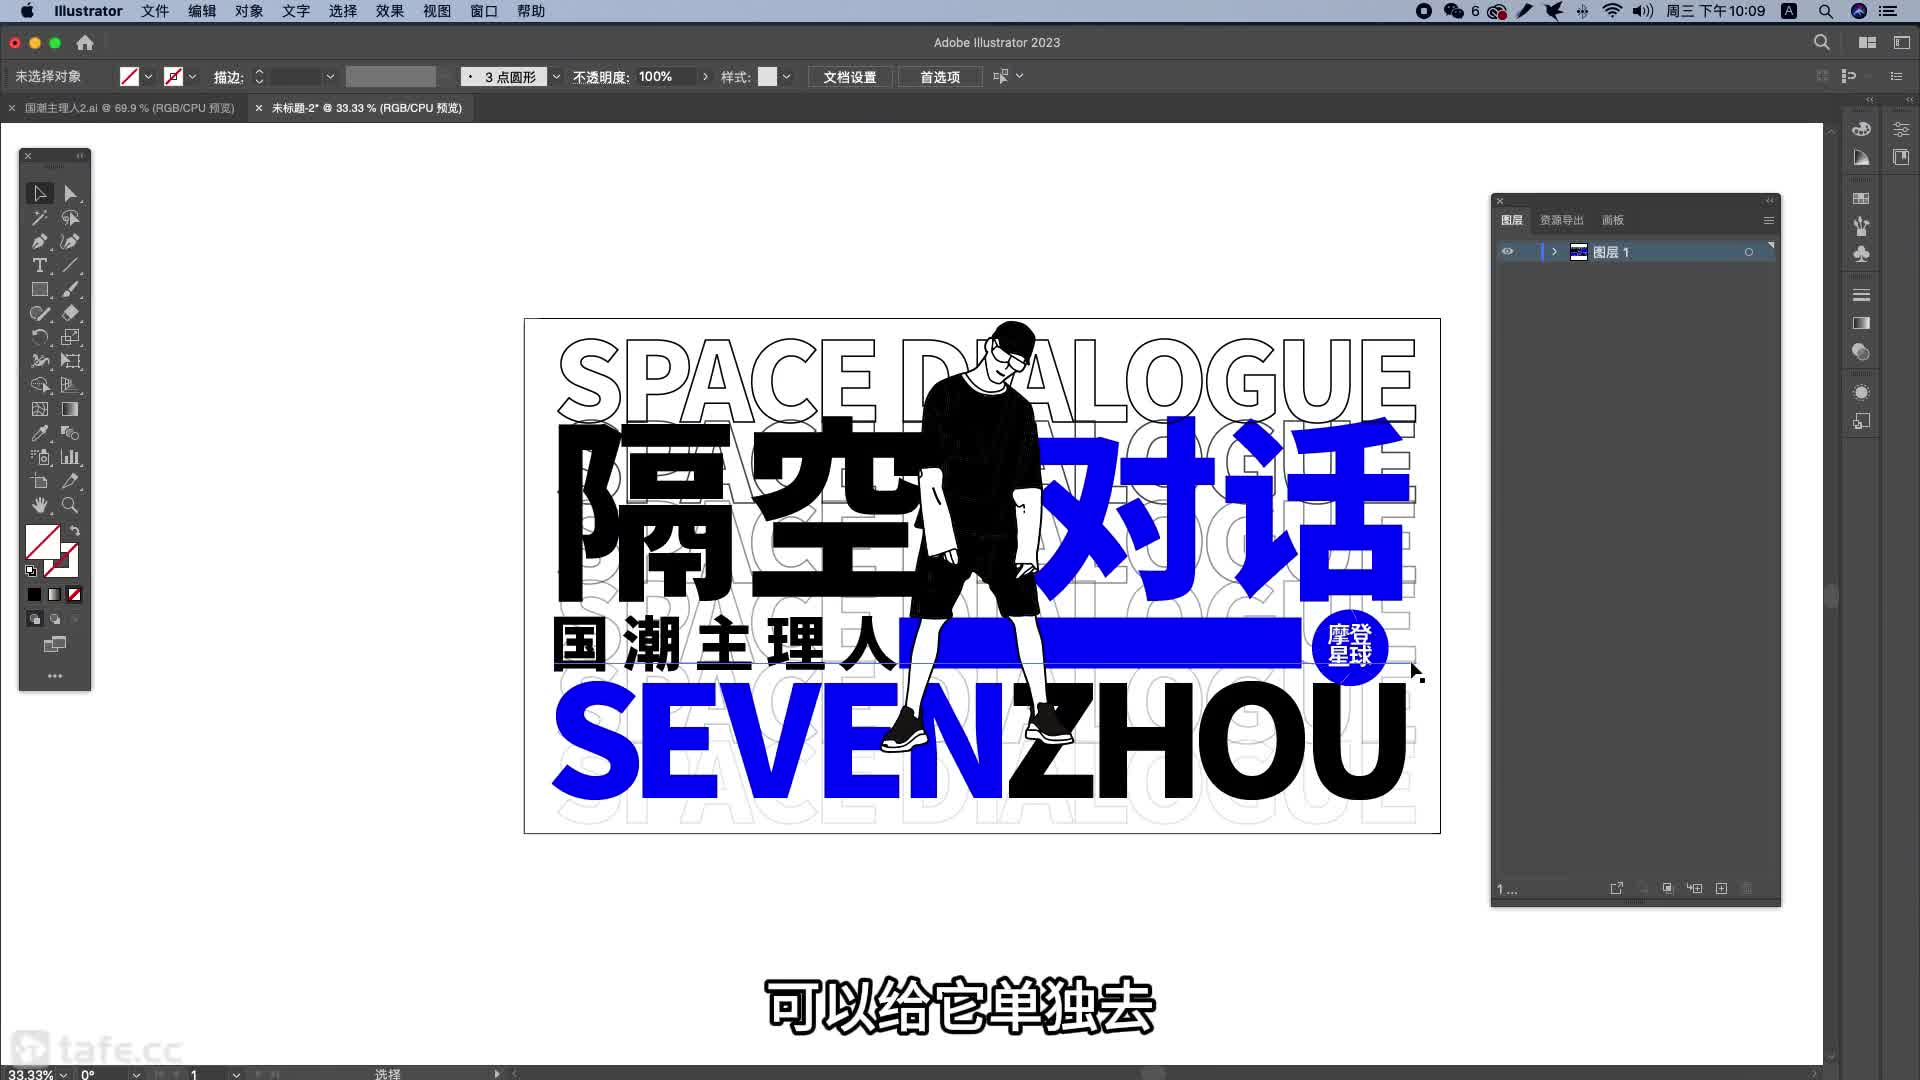Viewport: 1920px width, 1080px height.
Task: Click the Hand tool
Action: click(39, 506)
